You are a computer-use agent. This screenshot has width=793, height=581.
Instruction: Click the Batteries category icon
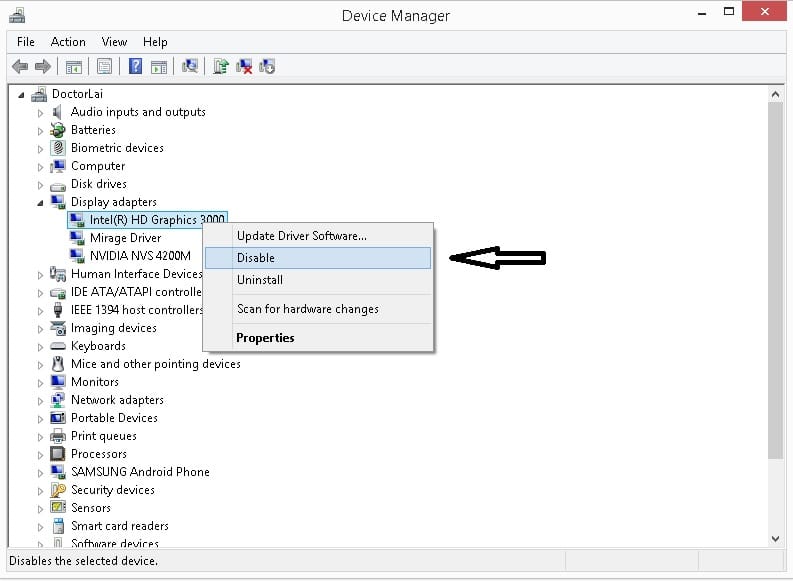58,130
